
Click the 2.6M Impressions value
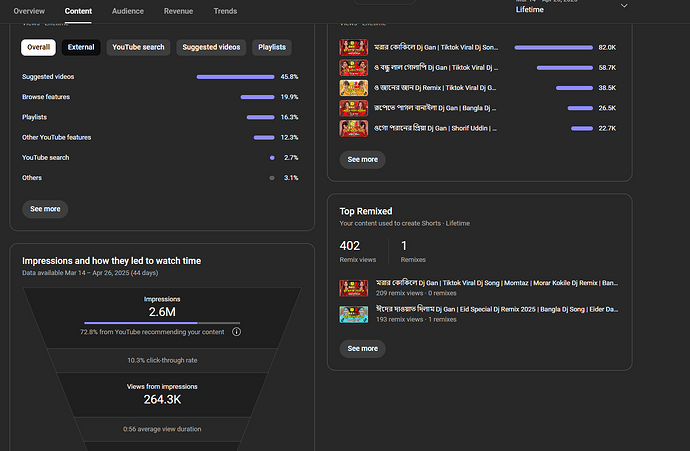tap(162, 312)
